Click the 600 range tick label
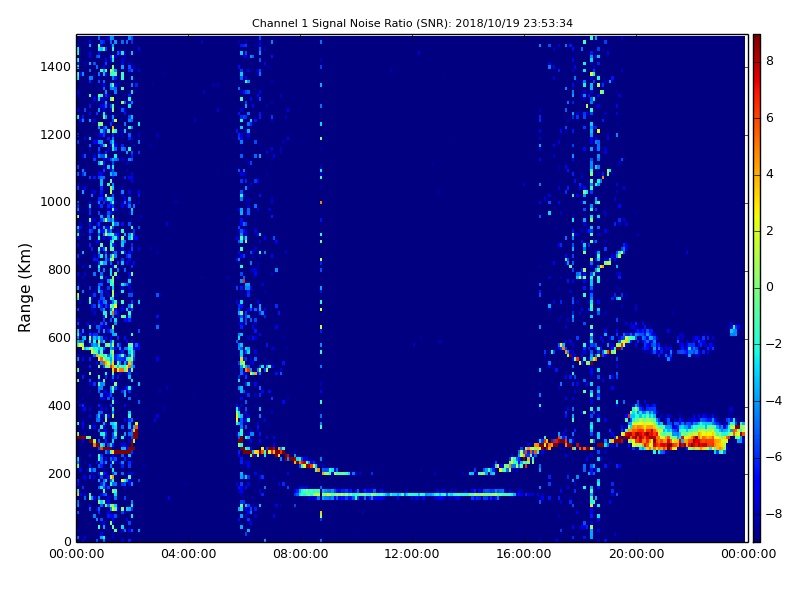 (59, 338)
